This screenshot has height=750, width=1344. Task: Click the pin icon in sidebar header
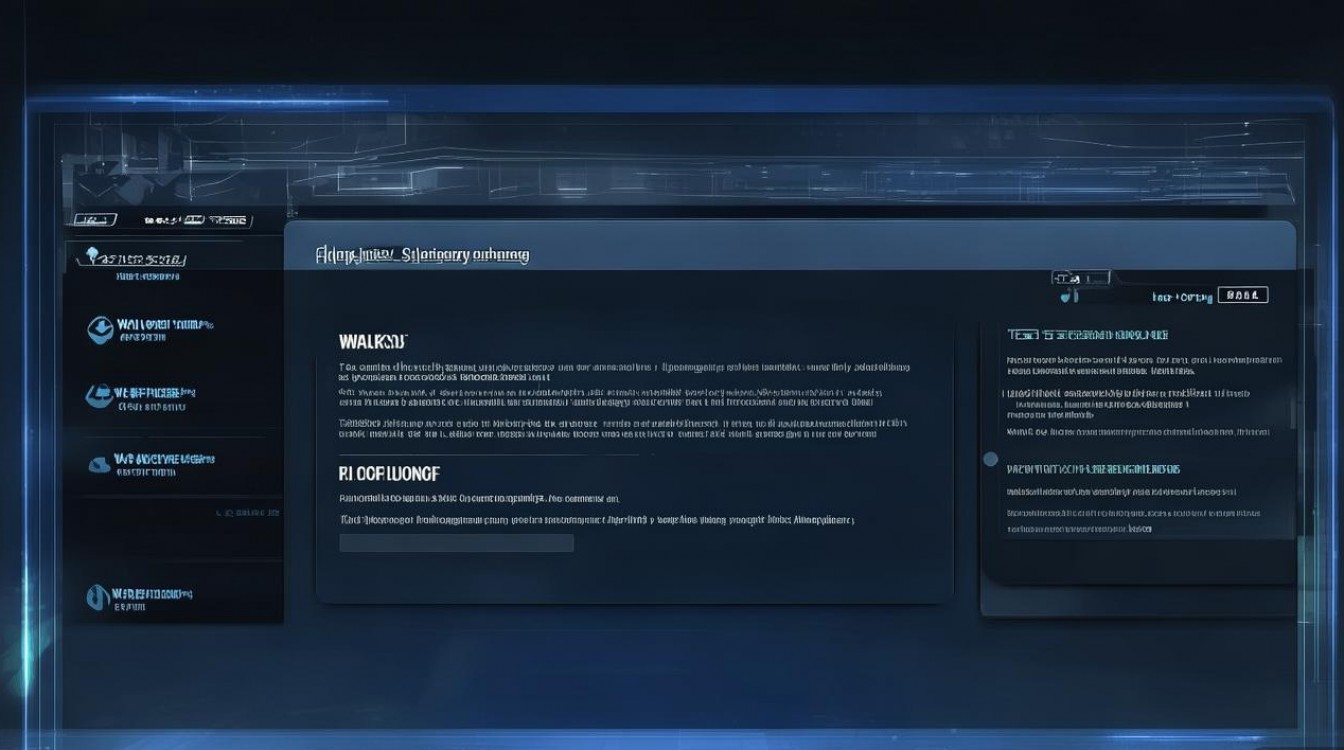[92, 256]
